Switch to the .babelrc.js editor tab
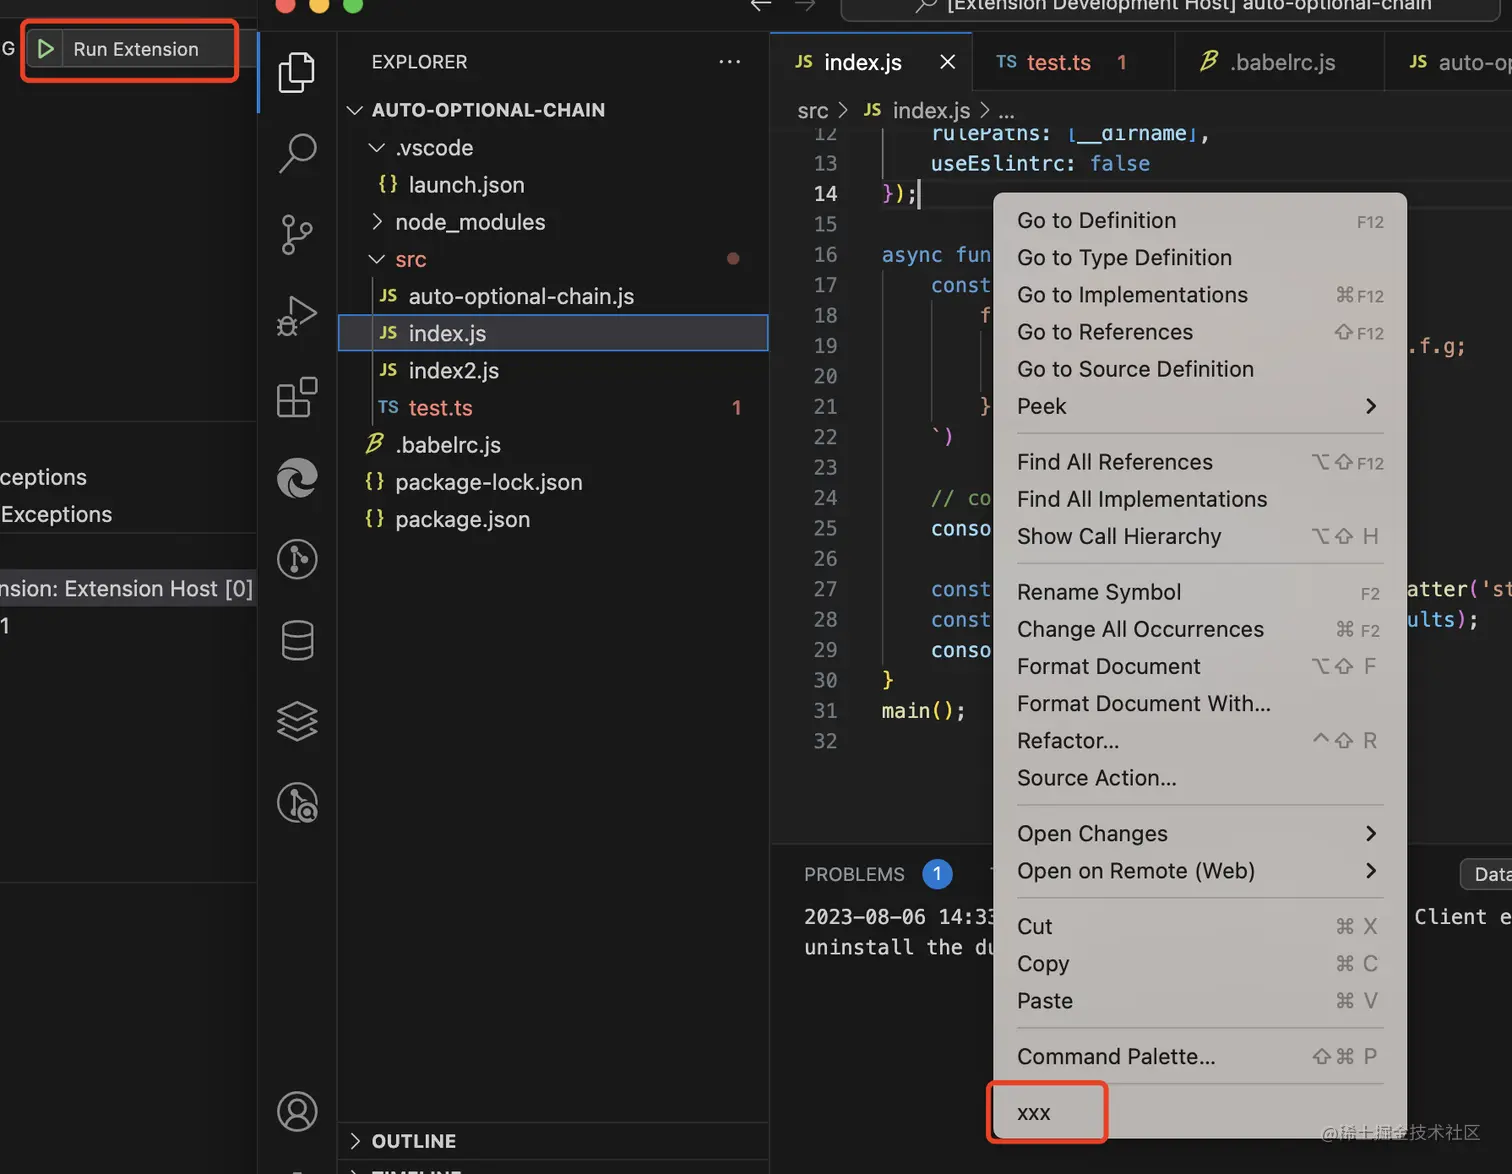This screenshot has height=1174, width=1512. (x=1278, y=62)
